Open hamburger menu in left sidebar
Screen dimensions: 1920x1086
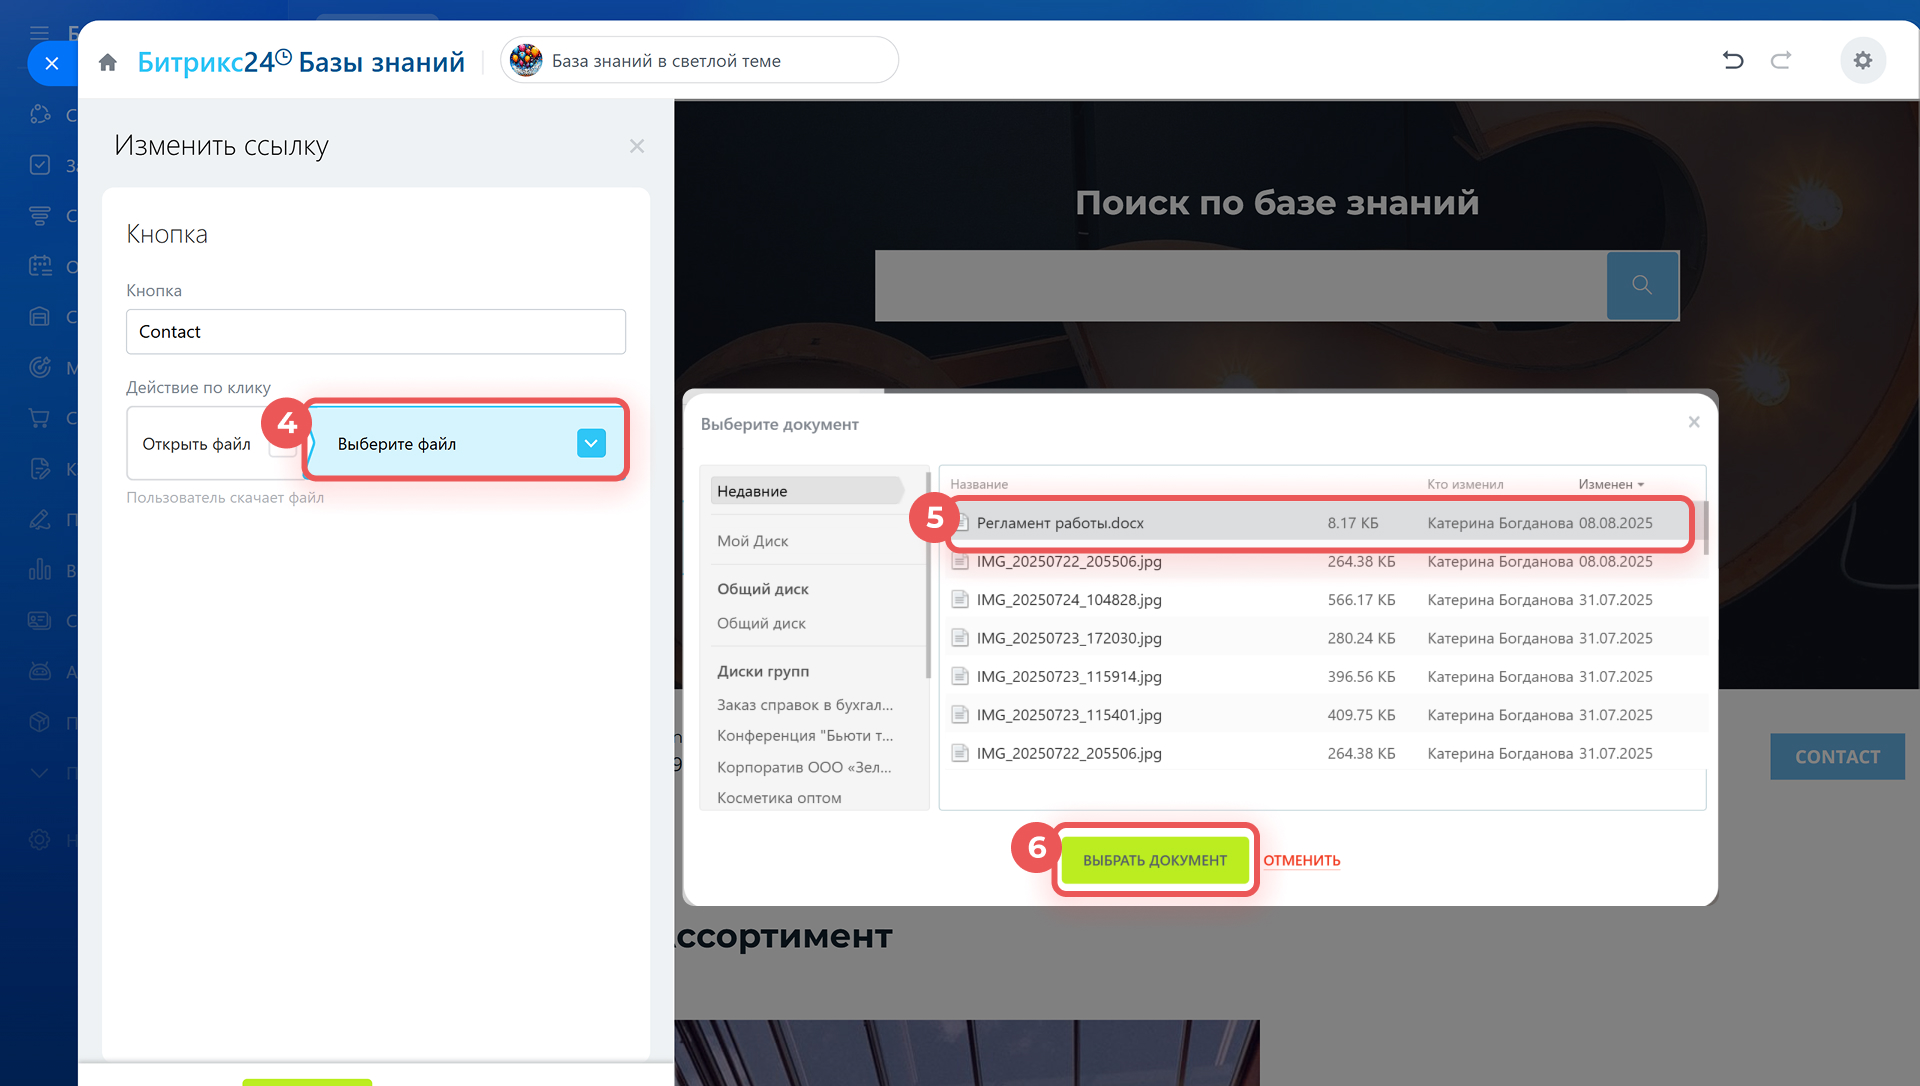coord(39,32)
